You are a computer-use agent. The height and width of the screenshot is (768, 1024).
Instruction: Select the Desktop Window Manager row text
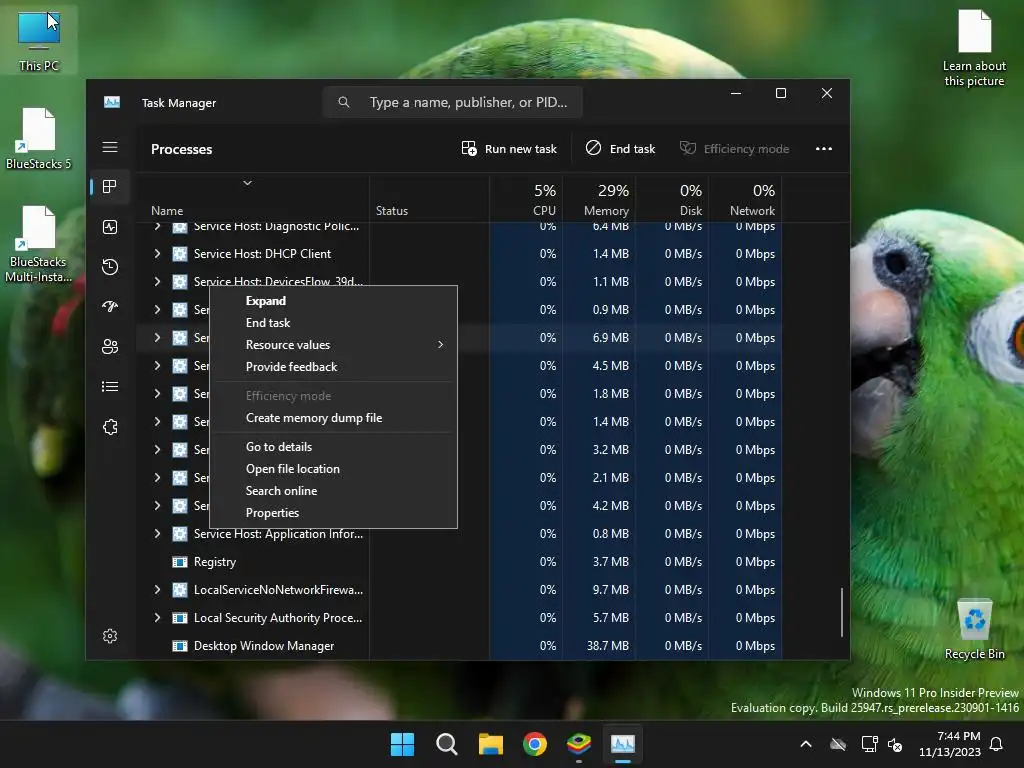click(264, 646)
